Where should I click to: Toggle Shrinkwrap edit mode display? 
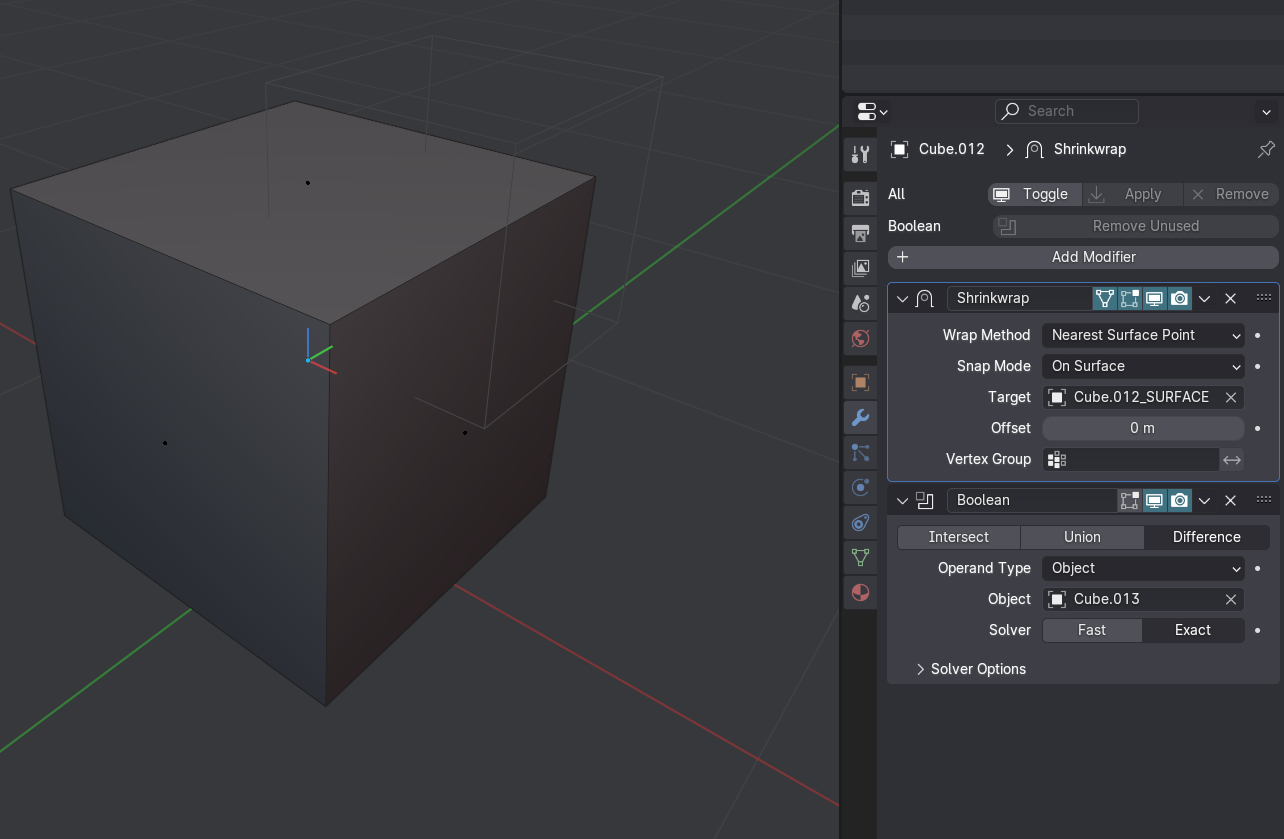point(1130,298)
